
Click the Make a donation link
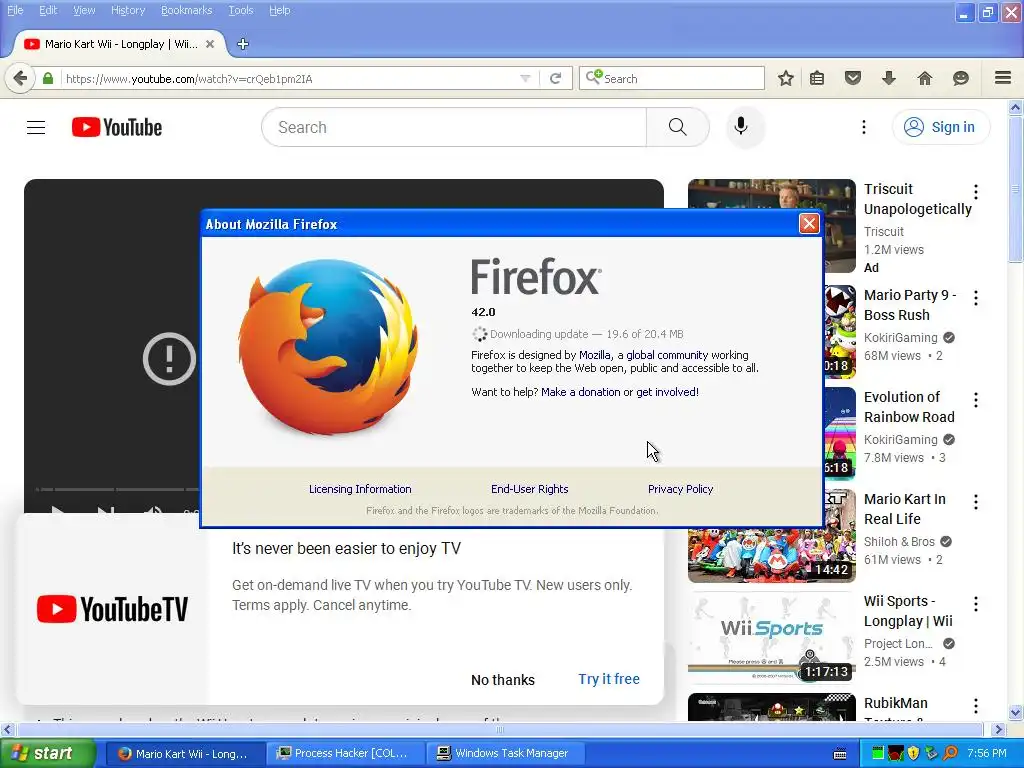tap(581, 392)
